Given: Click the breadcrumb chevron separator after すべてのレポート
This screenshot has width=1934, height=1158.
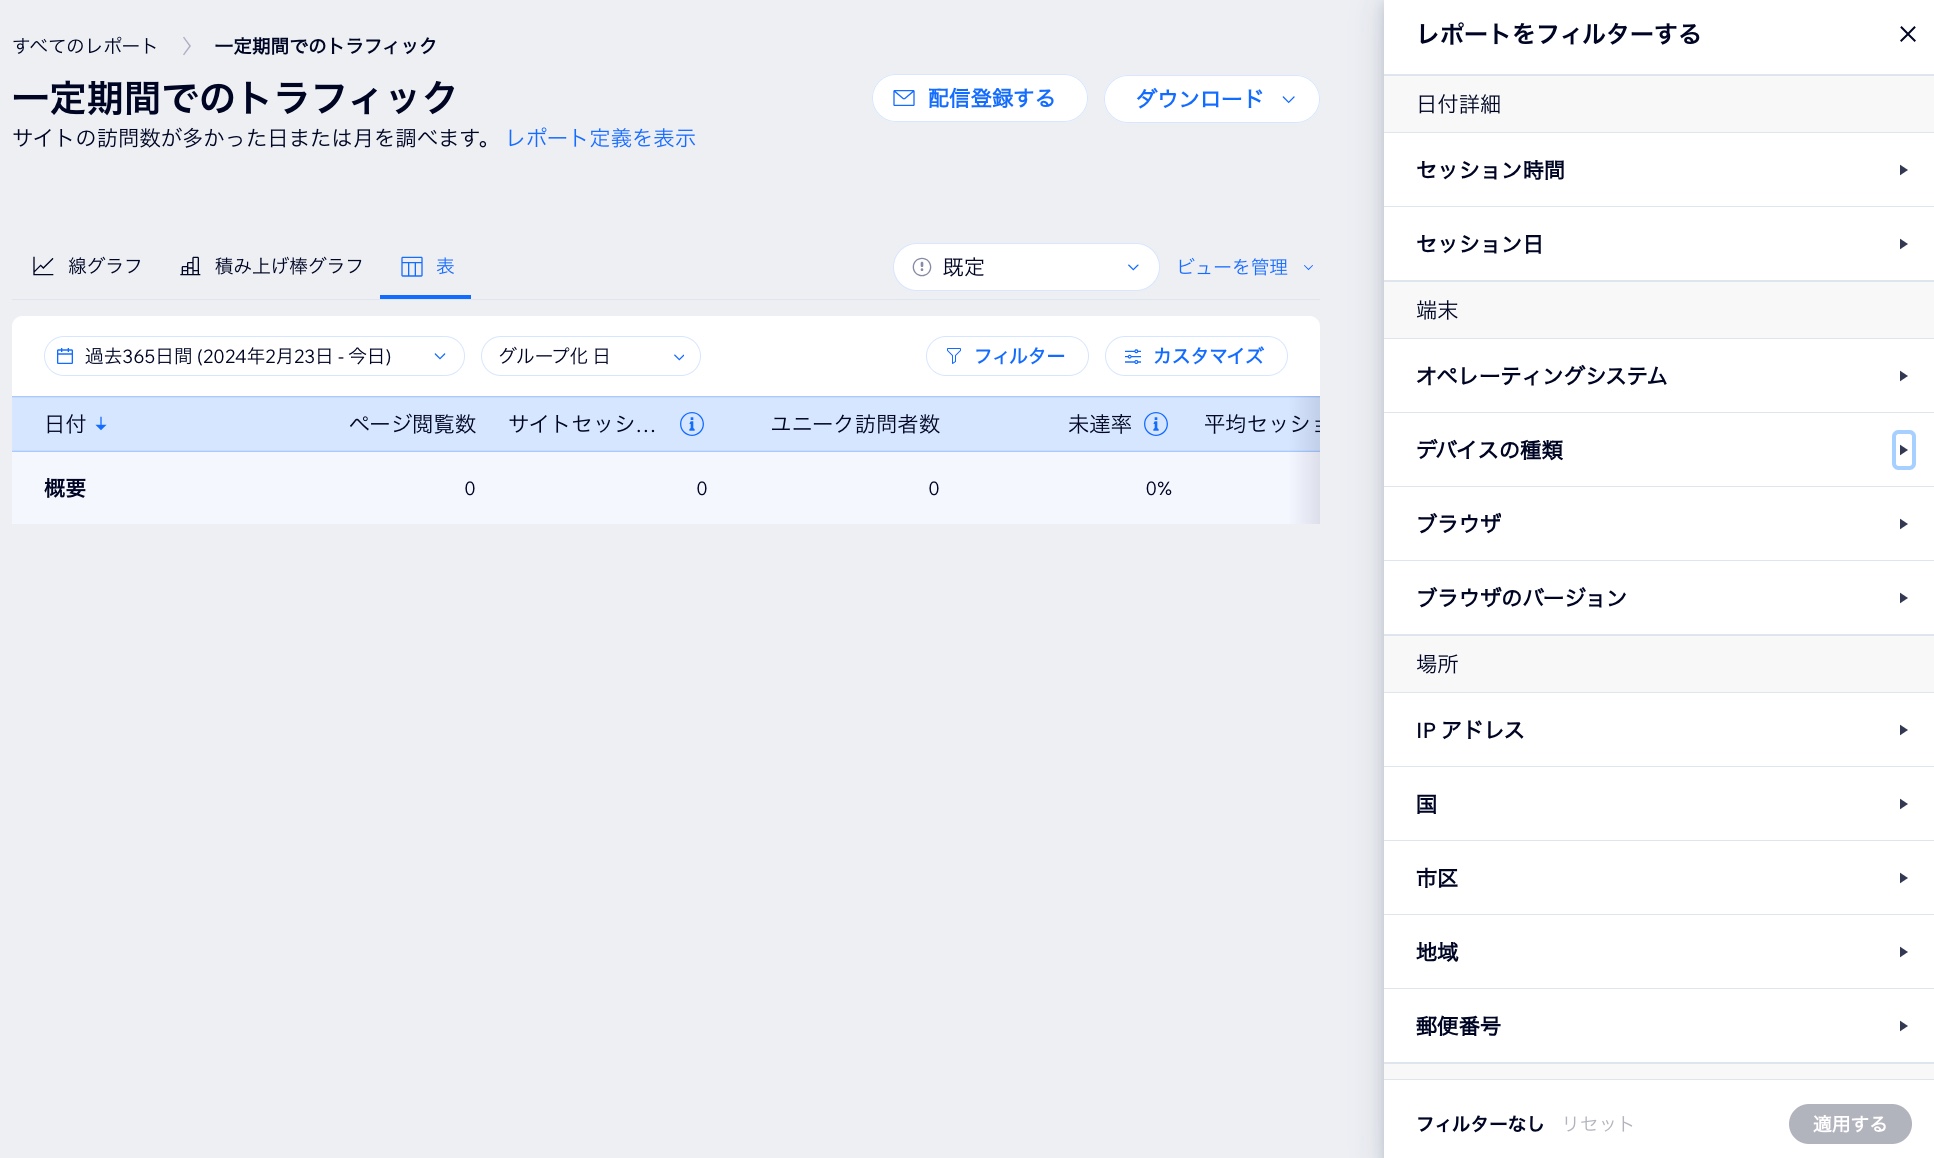Looking at the screenshot, I should click(x=186, y=46).
